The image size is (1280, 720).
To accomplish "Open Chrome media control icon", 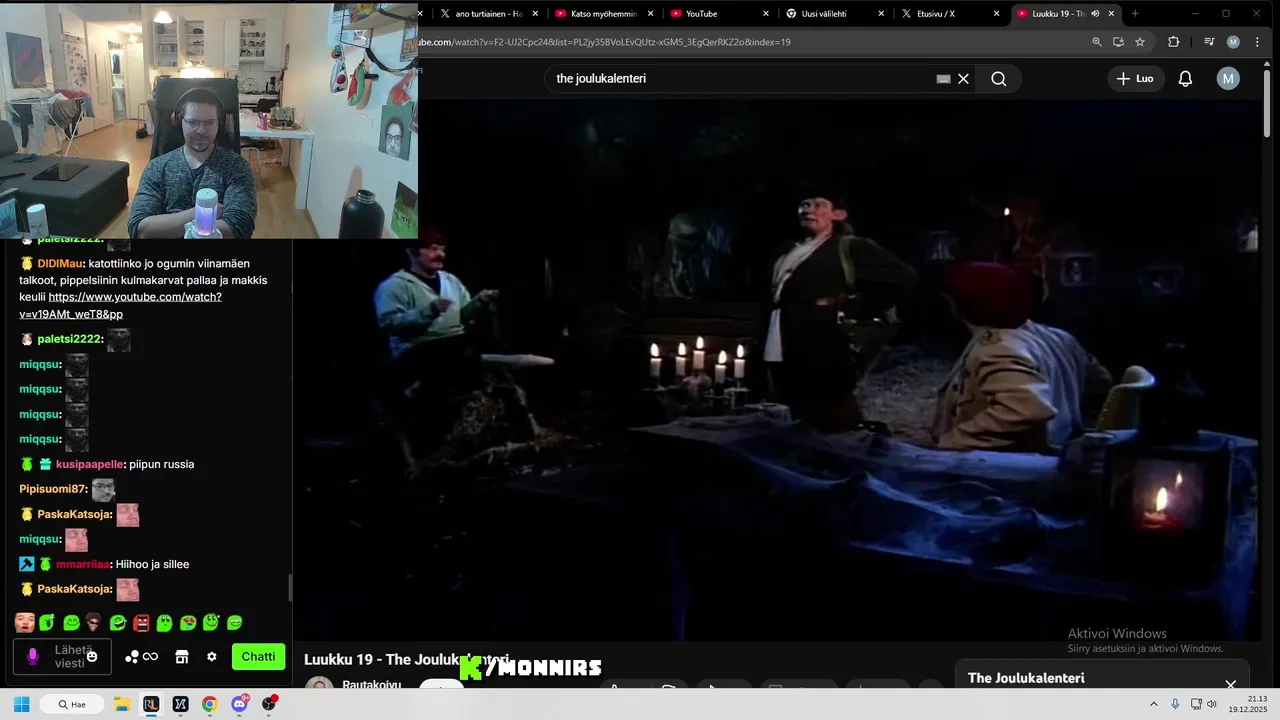I will tap(1209, 42).
